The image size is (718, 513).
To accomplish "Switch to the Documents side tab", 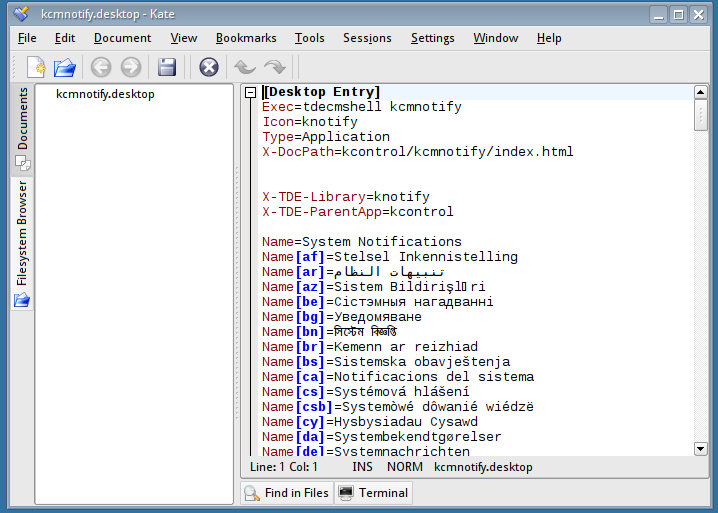I will tap(22, 130).
